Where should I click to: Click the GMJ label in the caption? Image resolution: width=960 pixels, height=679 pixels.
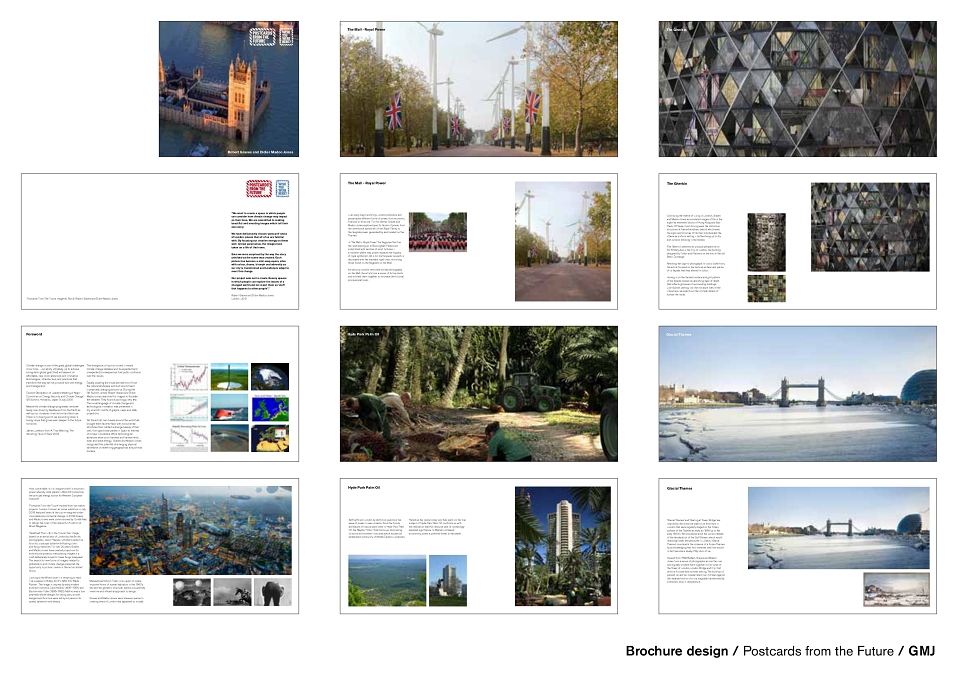(921, 651)
